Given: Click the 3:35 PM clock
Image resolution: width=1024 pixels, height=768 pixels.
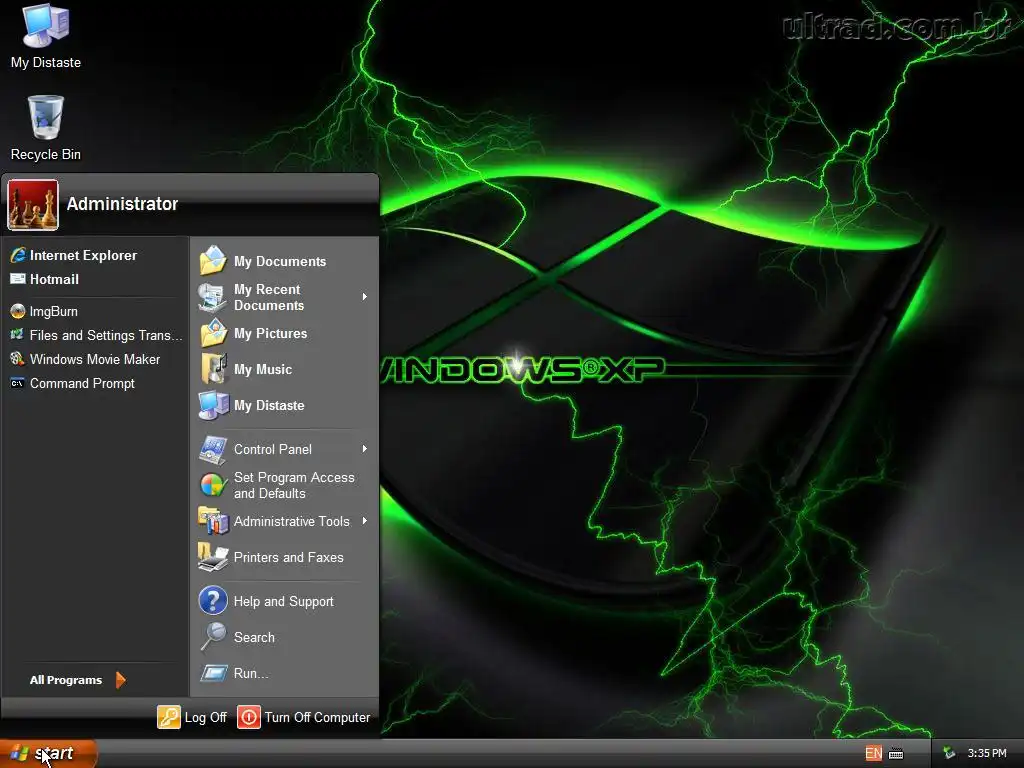Looking at the screenshot, I should click(x=987, y=753).
